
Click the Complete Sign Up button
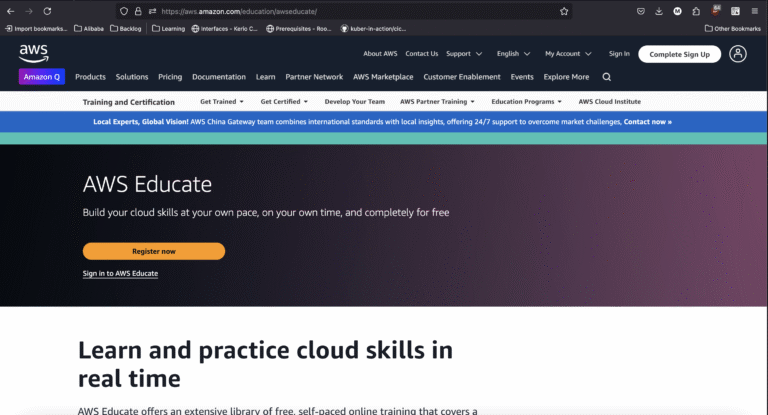pos(679,54)
